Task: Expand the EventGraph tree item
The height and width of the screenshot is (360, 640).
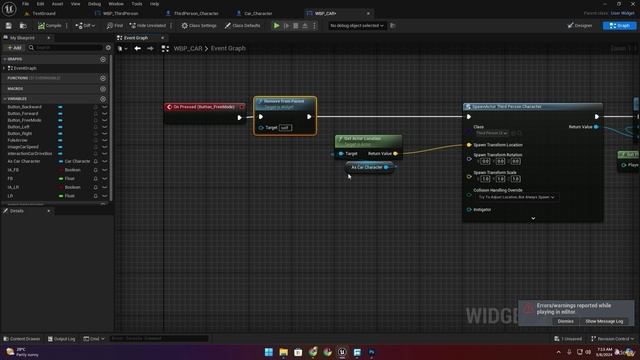Action: pos(4,68)
